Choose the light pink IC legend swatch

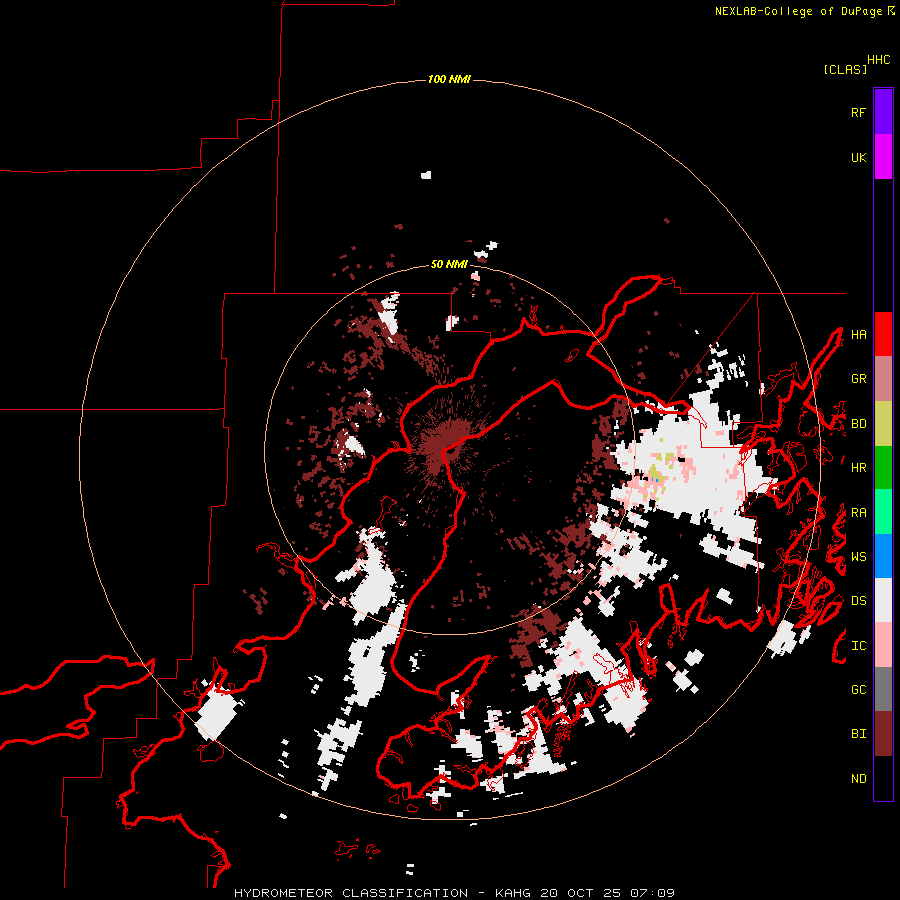point(883,645)
